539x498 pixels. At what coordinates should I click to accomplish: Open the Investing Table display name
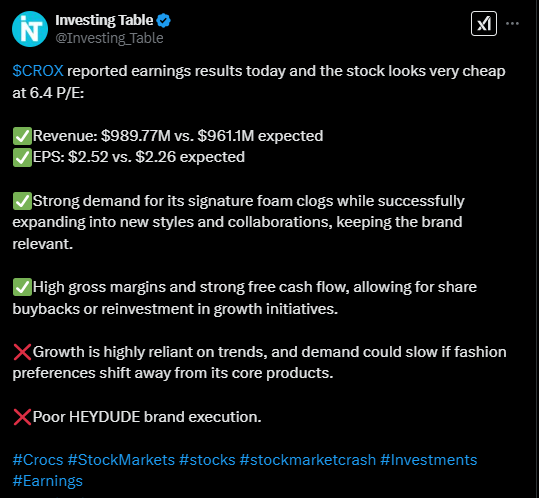coord(104,20)
